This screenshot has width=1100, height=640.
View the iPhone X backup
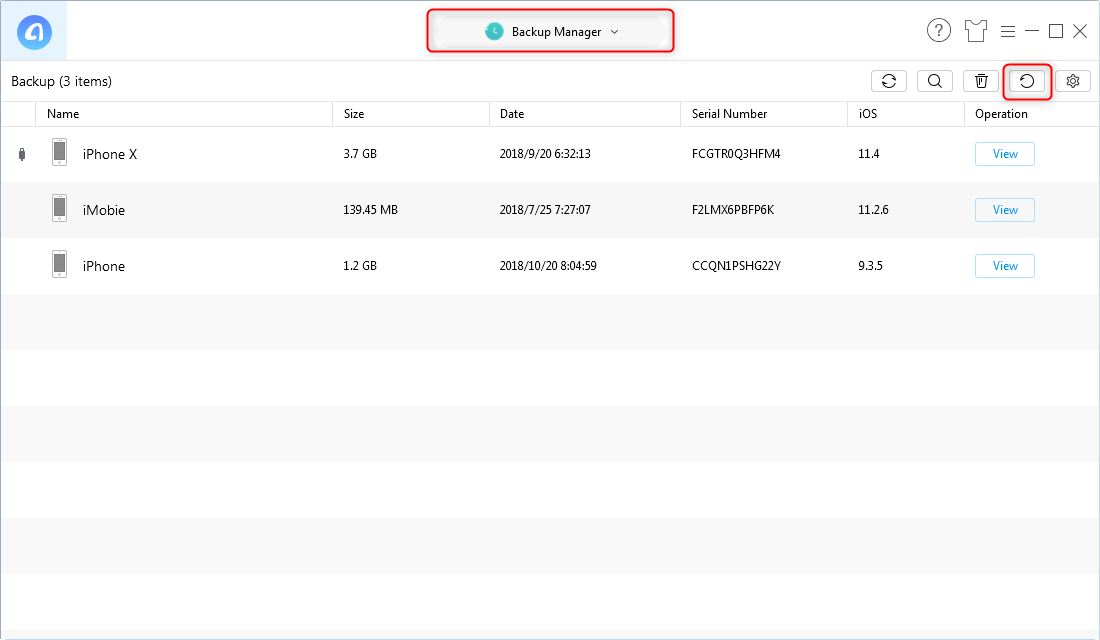pyautogui.click(x=1005, y=154)
